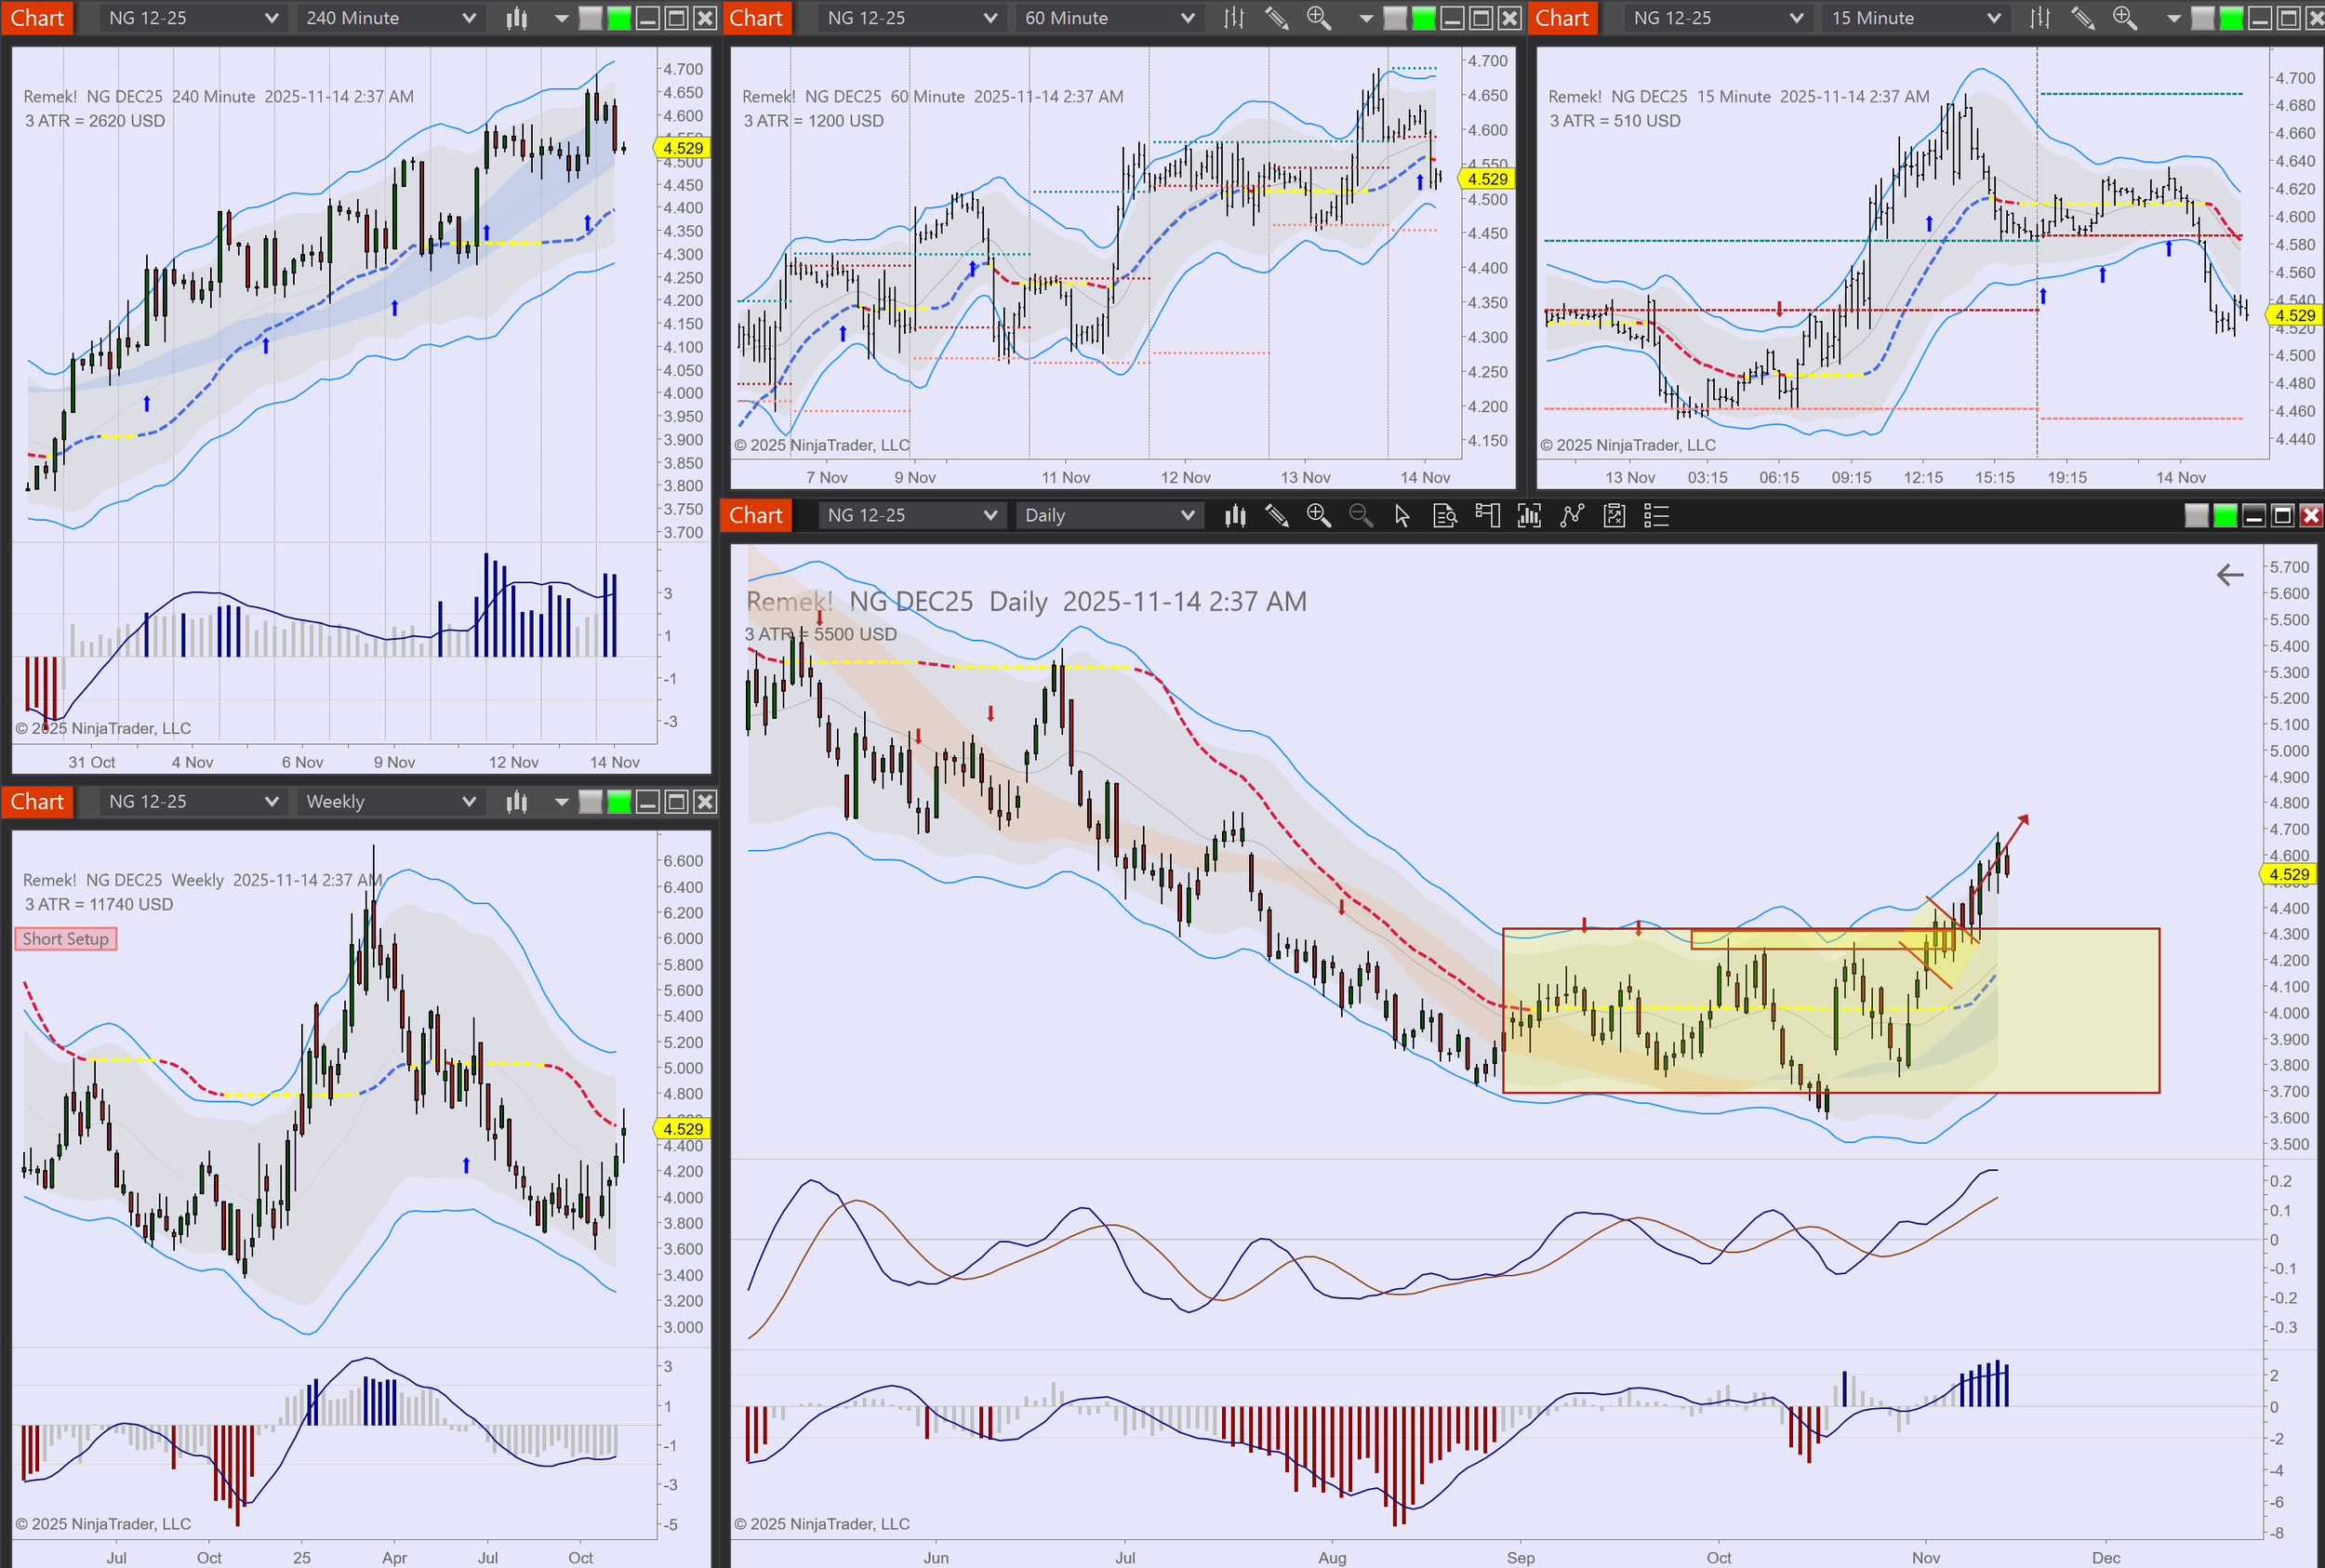Open Daily chart zoom-in tool
This screenshot has width=2325, height=1568.
1318,516
